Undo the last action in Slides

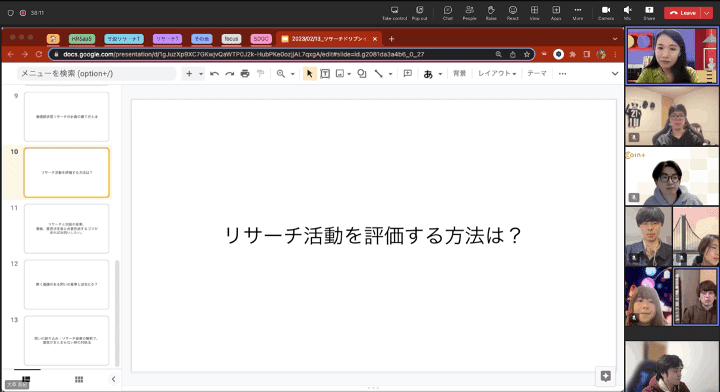click(x=214, y=73)
